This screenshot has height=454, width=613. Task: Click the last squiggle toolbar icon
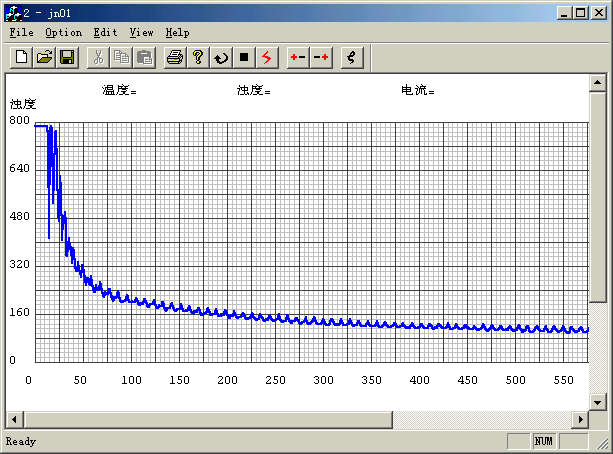[351, 57]
